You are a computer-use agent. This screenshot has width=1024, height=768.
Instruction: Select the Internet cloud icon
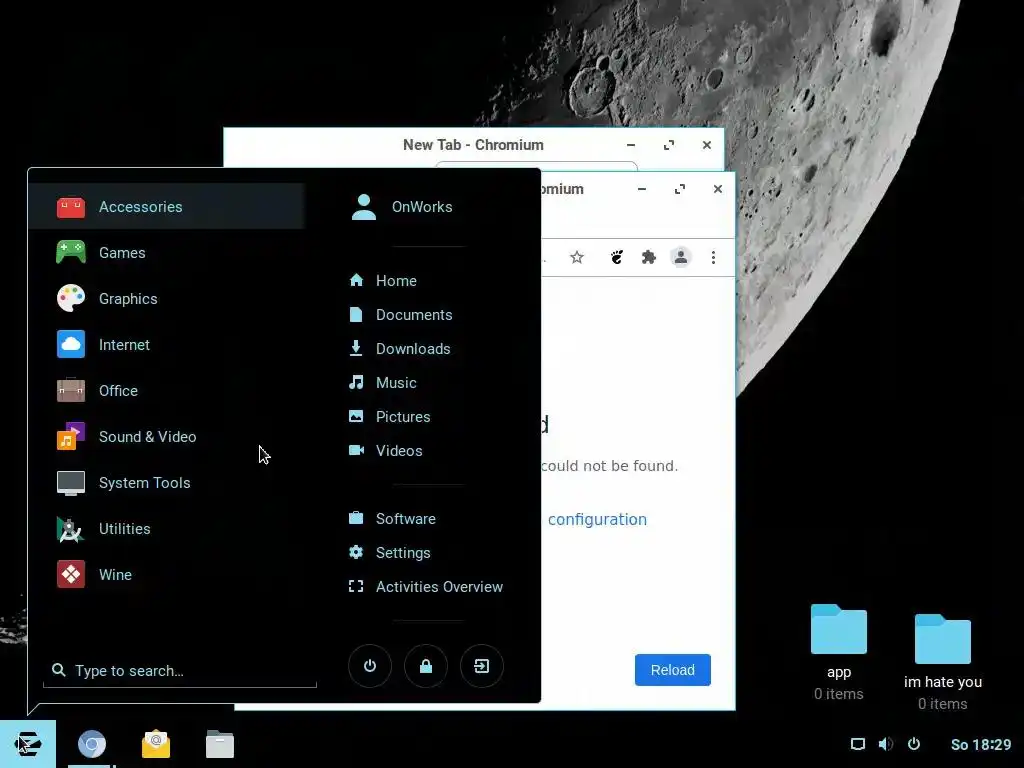click(71, 345)
